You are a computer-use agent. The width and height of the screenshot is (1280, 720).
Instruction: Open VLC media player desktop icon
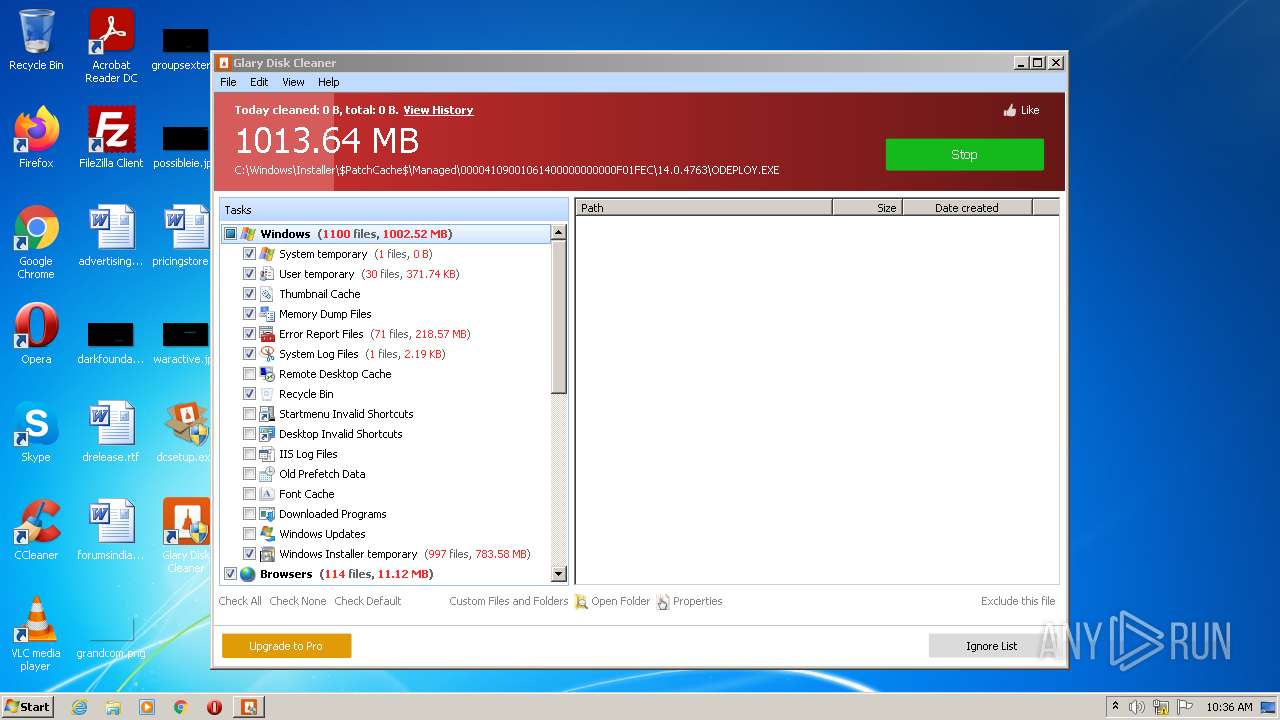pos(36,634)
